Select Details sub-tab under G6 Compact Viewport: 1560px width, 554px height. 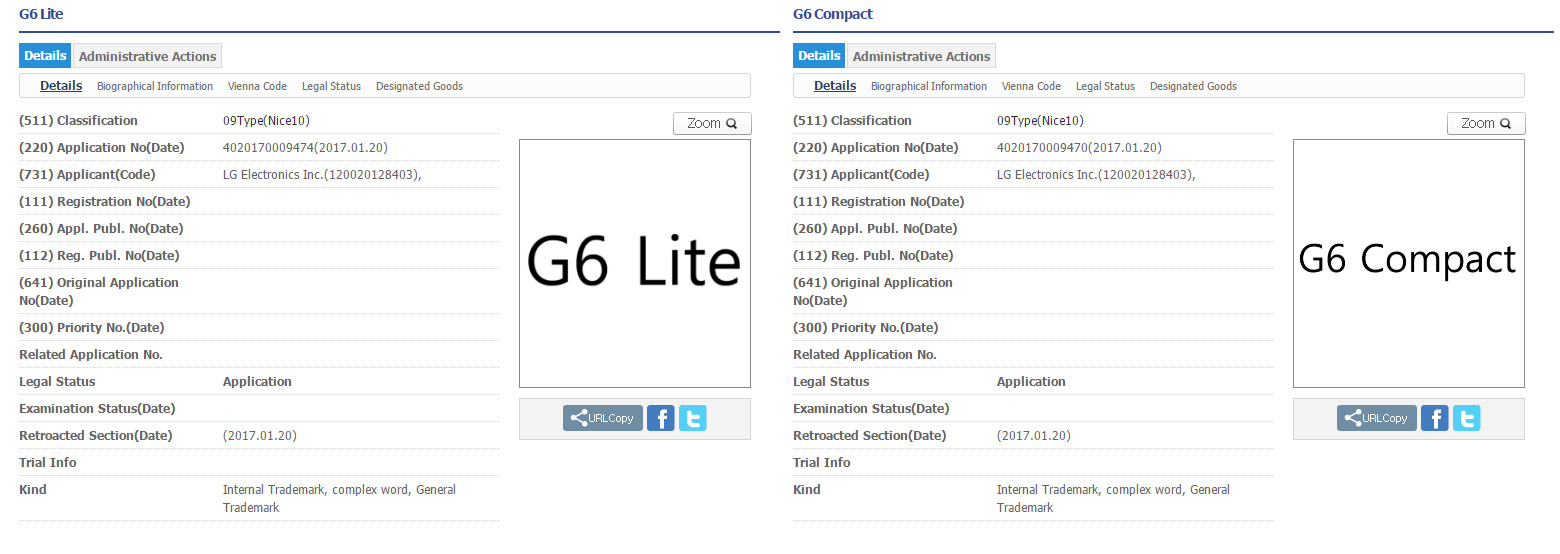835,86
